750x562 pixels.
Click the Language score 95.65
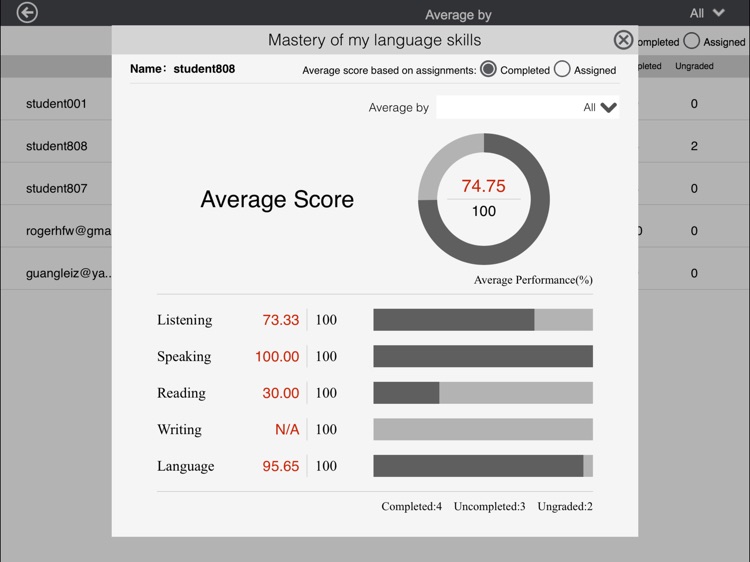click(281, 466)
